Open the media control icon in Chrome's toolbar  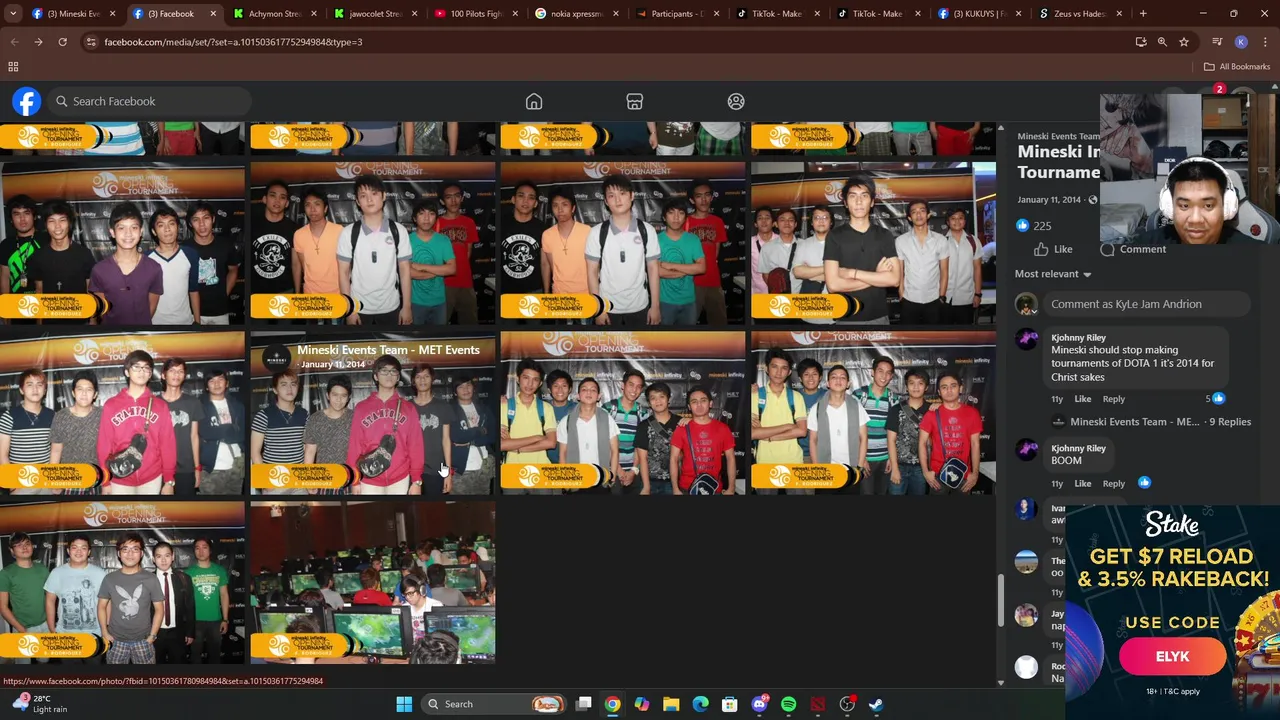[x=1217, y=42]
